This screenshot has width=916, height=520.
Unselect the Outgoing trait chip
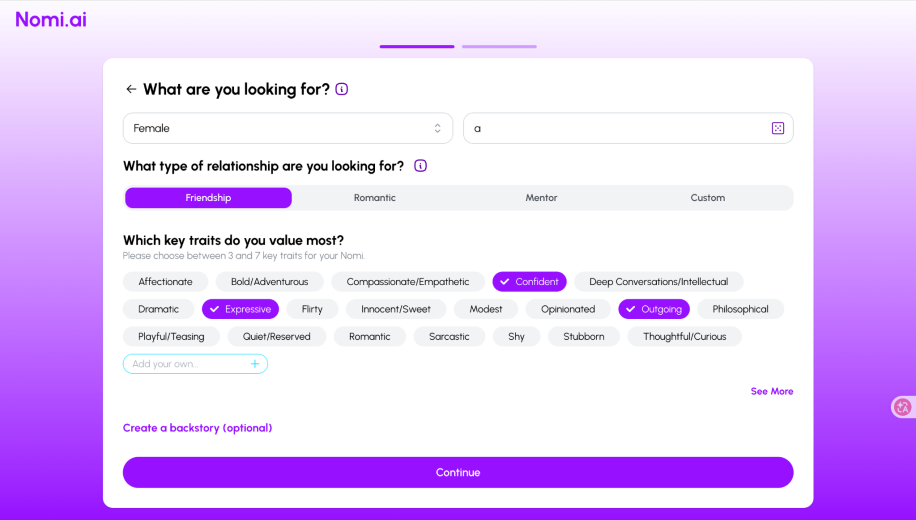pos(654,309)
